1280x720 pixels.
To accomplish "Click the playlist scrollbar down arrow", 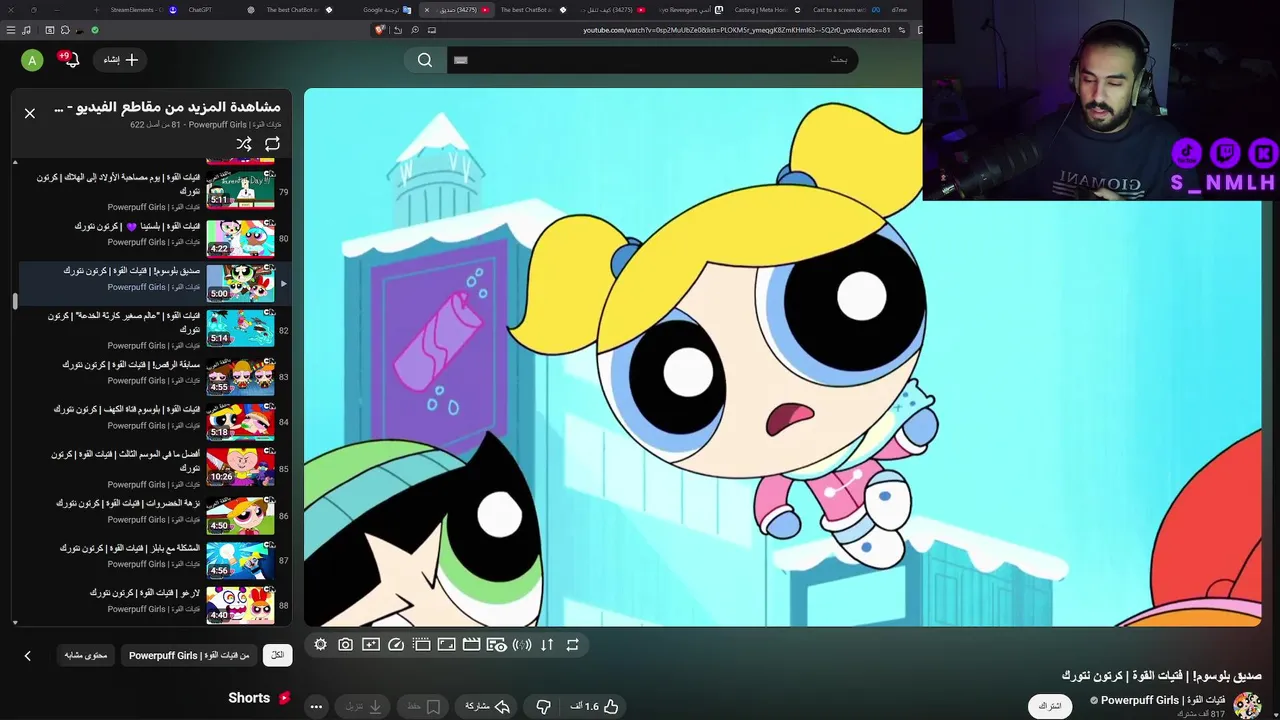I will [x=15, y=622].
